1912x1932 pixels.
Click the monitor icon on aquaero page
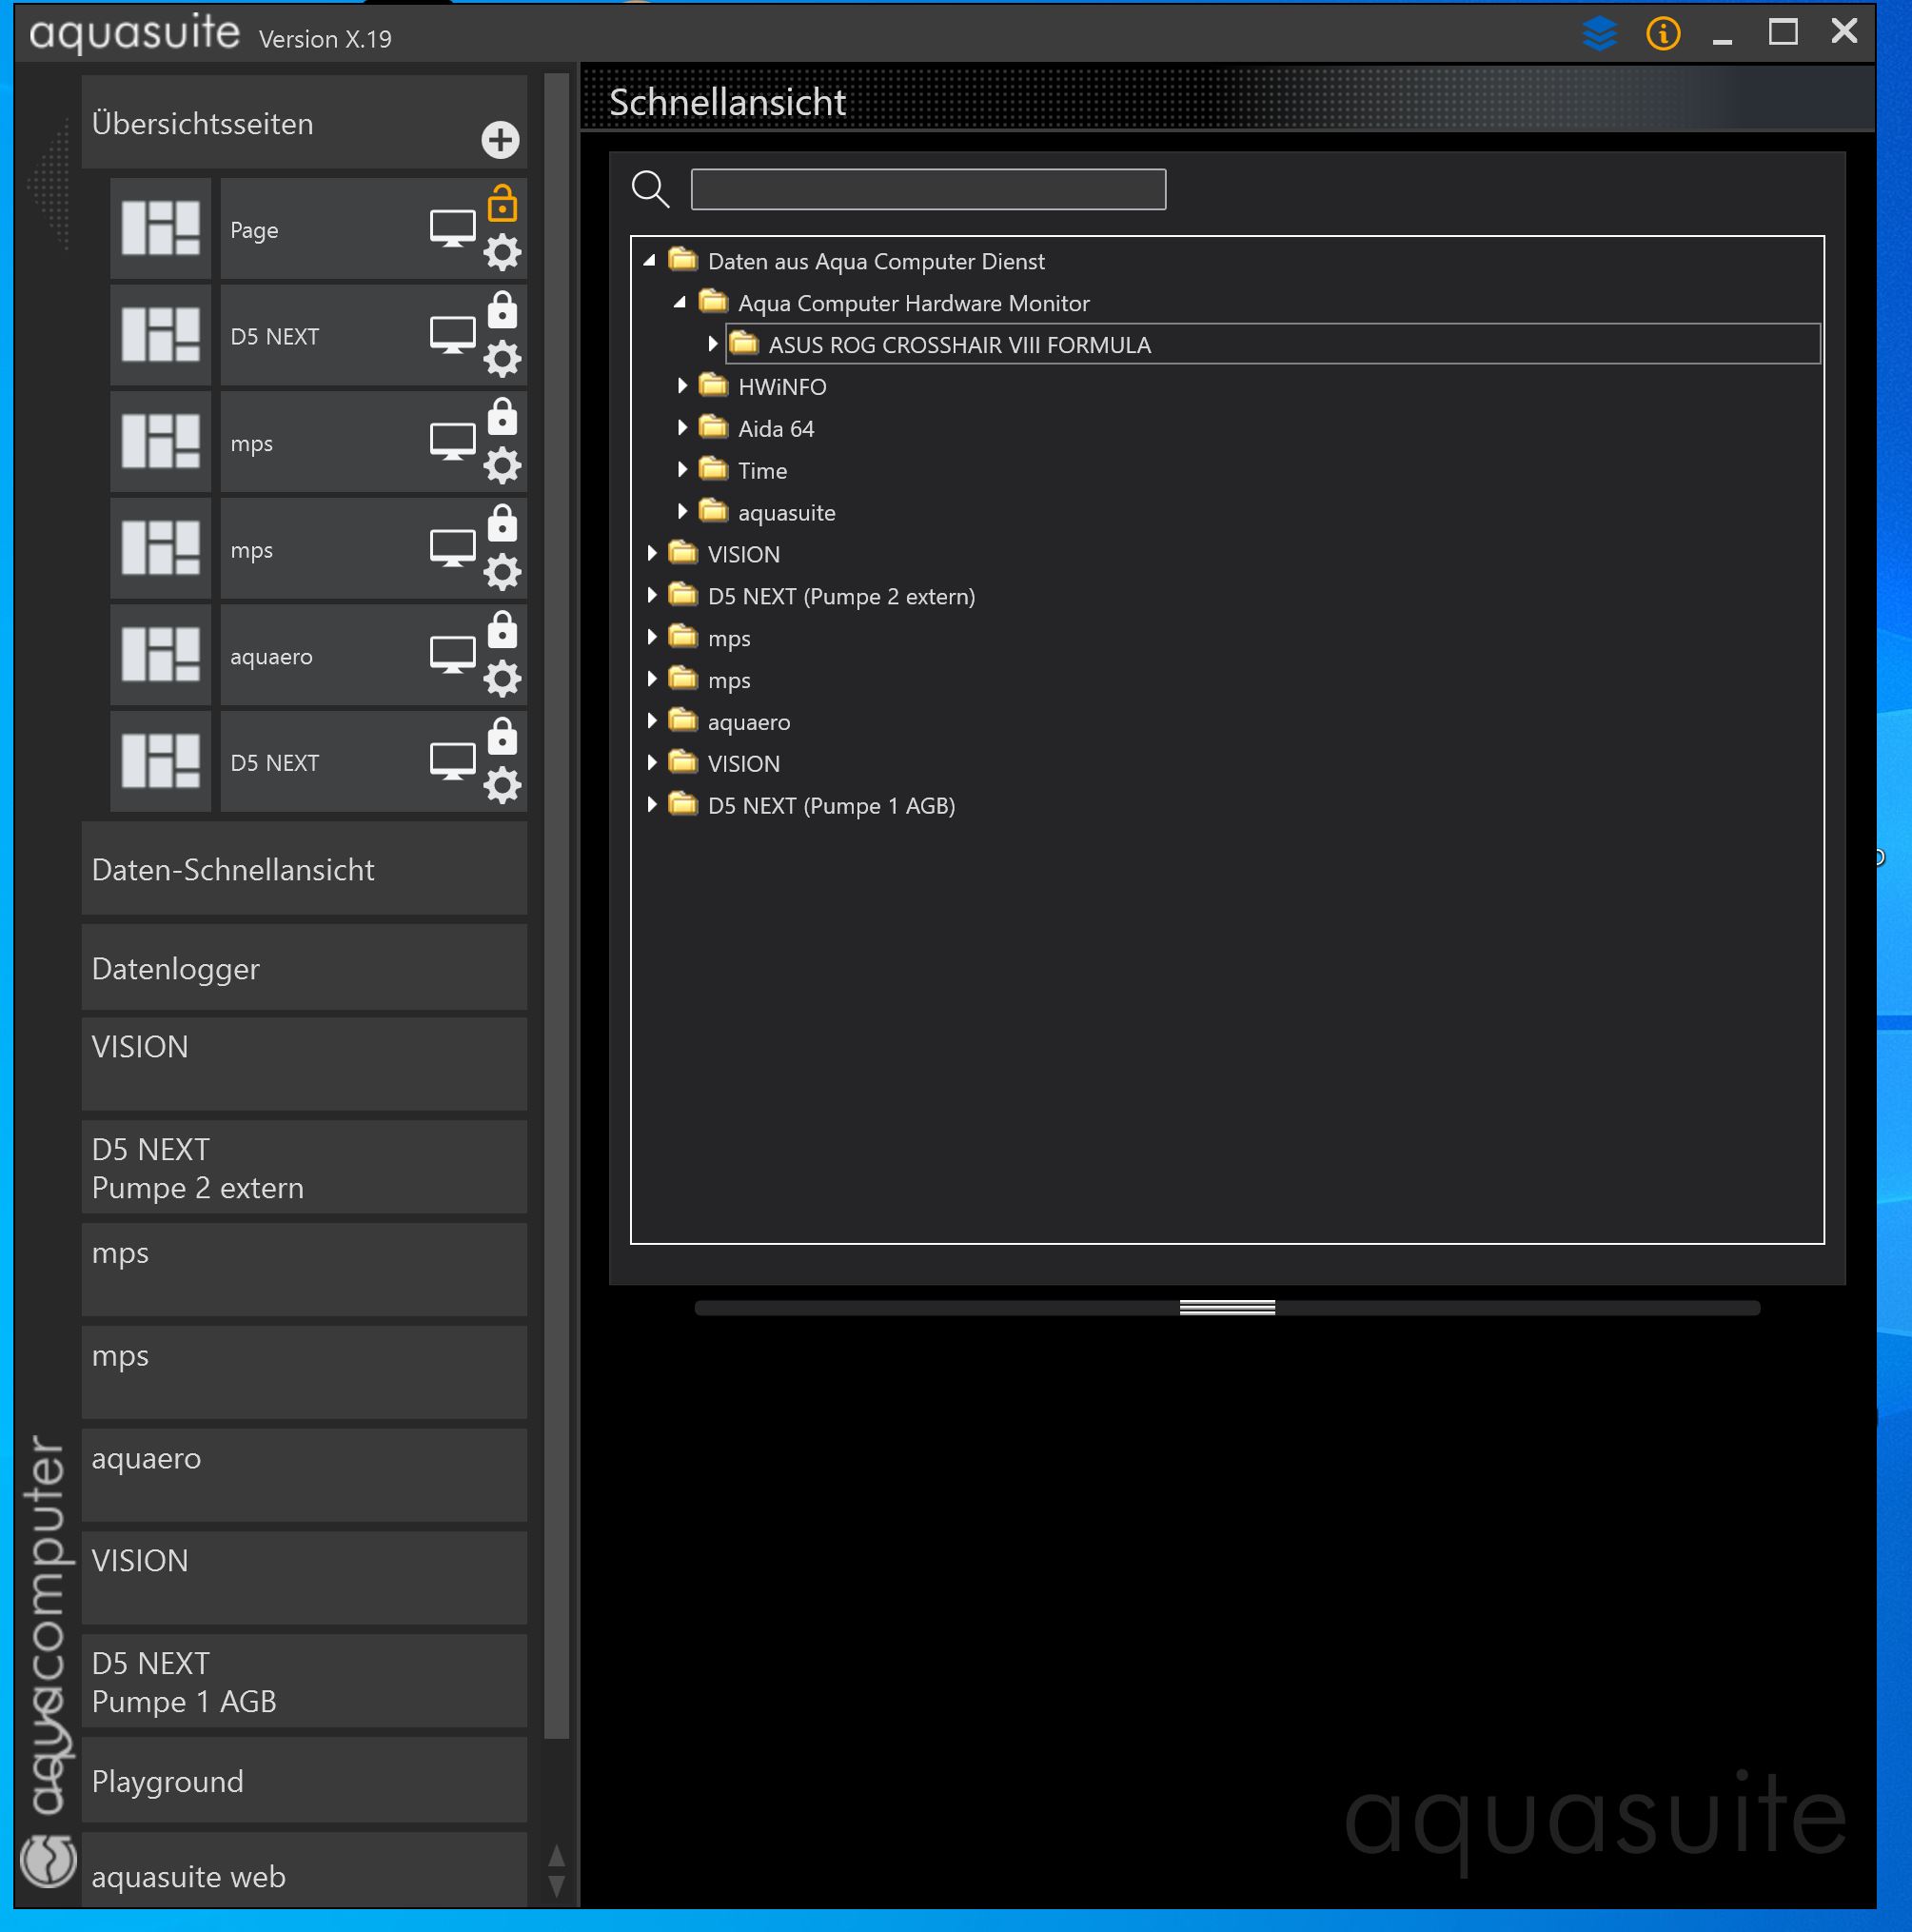pyautogui.click(x=452, y=655)
